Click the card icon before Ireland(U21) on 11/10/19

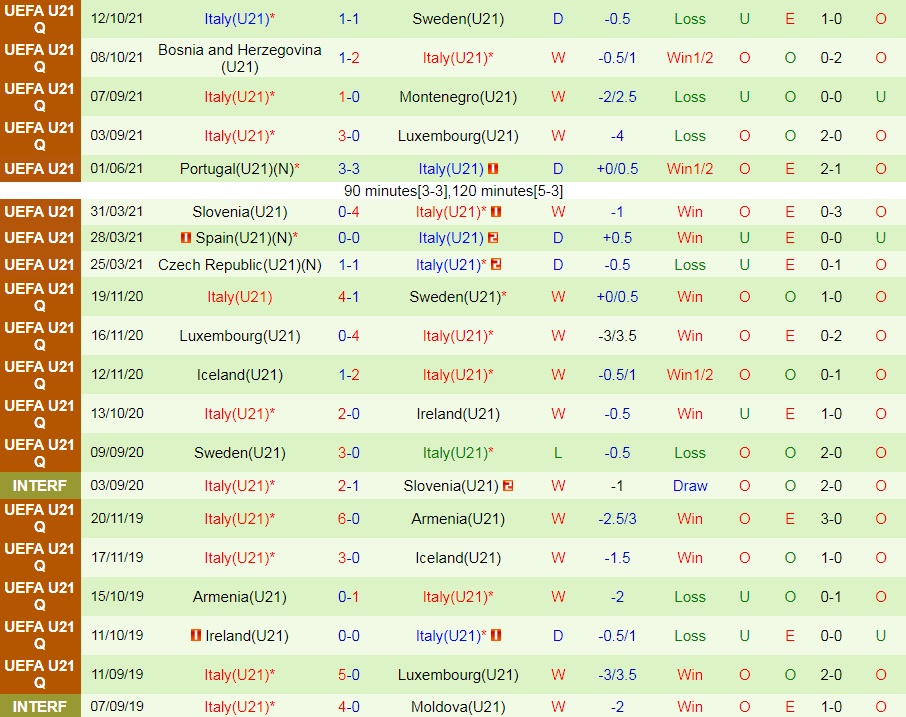coord(196,636)
